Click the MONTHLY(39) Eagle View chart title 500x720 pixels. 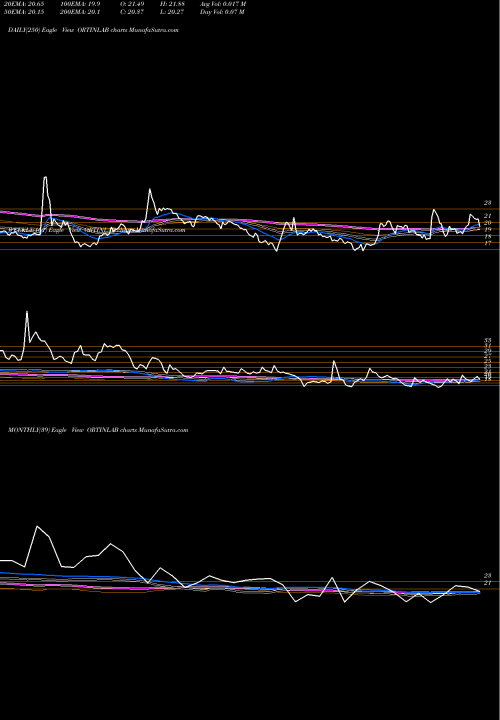coord(98,430)
